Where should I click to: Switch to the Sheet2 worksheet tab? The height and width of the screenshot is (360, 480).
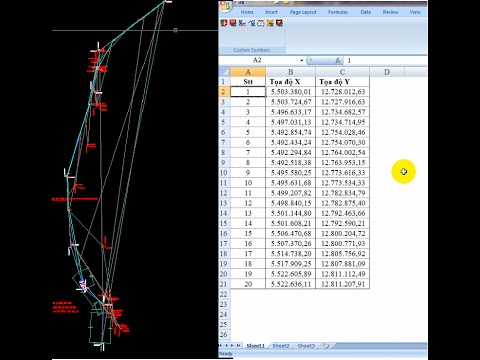tap(281, 346)
